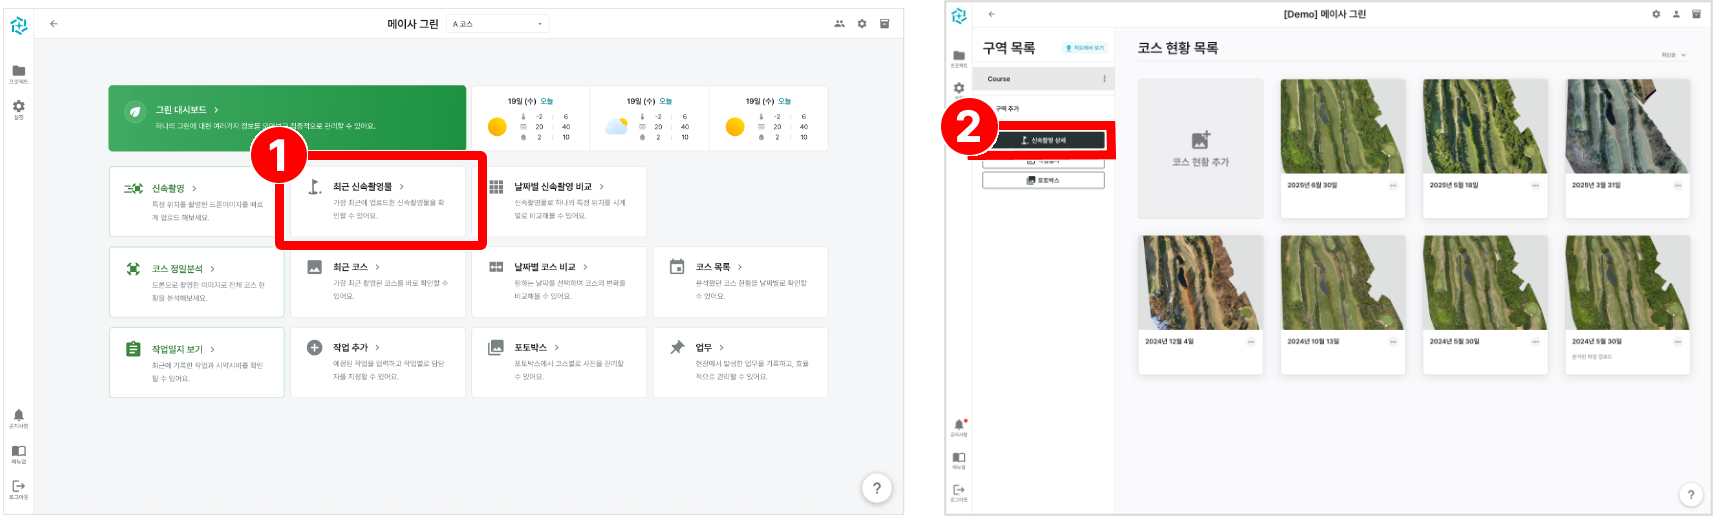The height and width of the screenshot is (518, 1714).
Task: Open Course row three-dot menu
Action: [x=1104, y=79]
